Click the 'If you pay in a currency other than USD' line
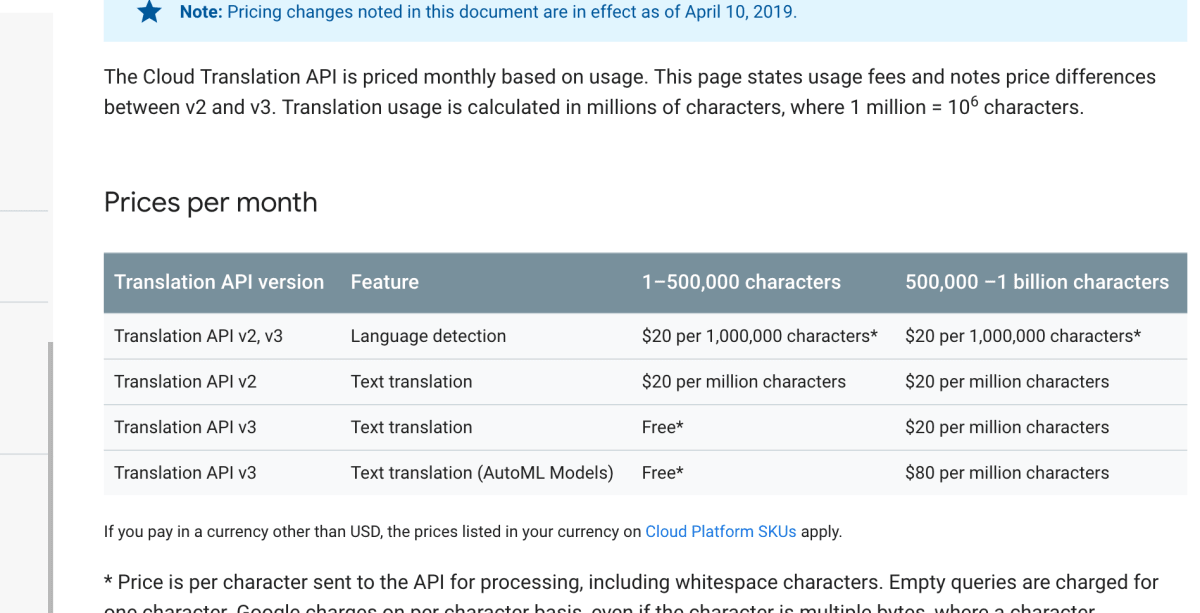The width and height of the screenshot is (1200, 613). (473, 532)
